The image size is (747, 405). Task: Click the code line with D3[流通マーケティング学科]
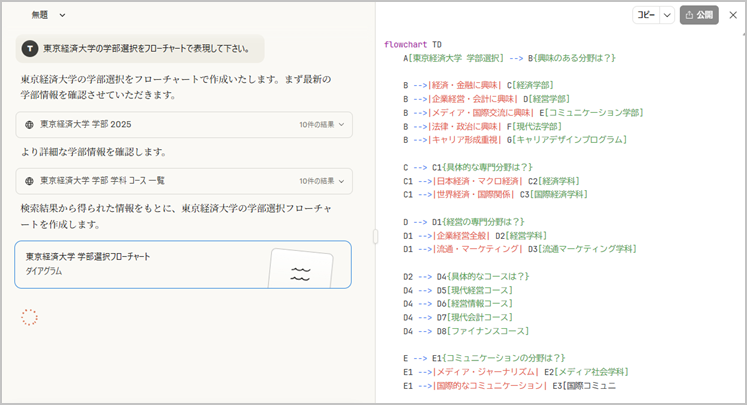click(x=520, y=249)
